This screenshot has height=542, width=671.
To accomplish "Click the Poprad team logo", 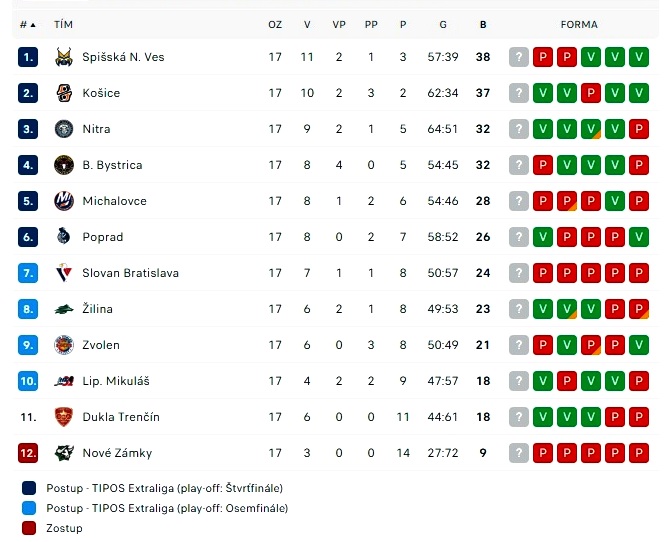I will 64,237.
